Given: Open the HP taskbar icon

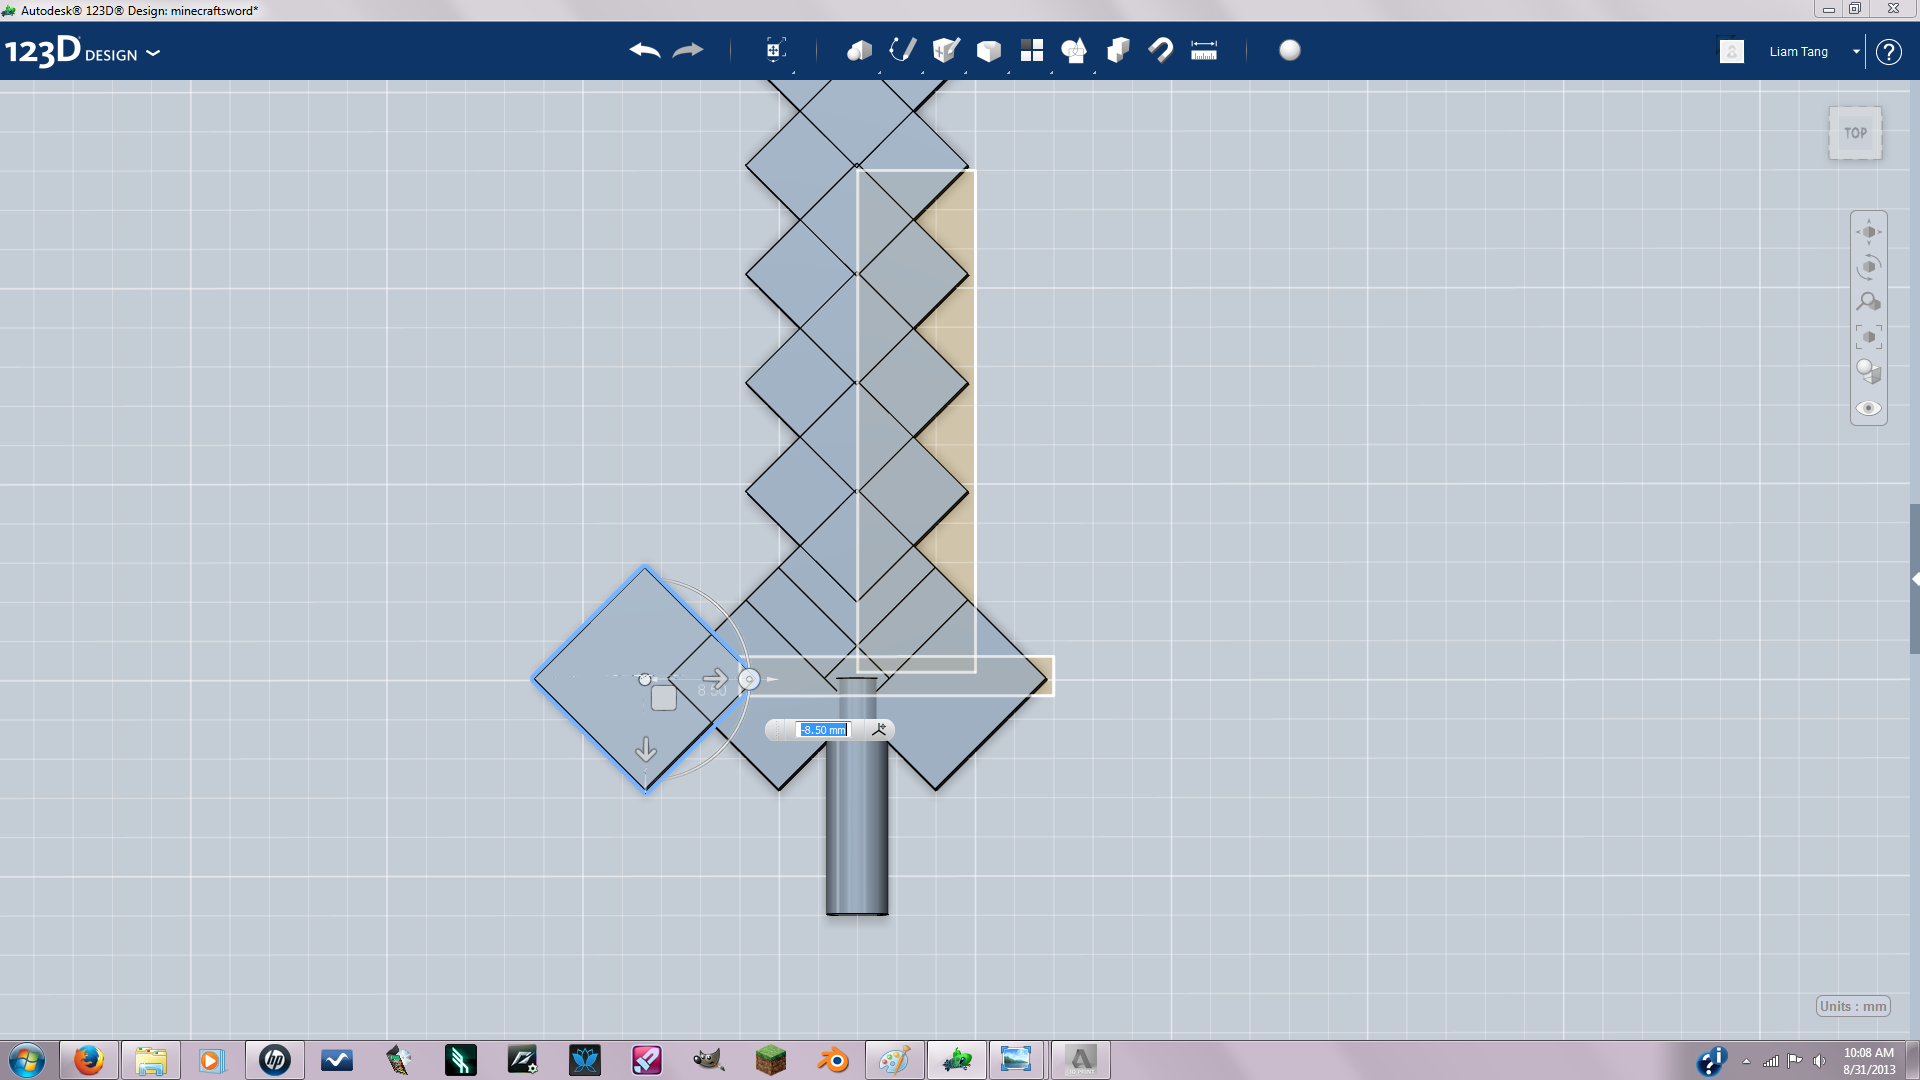Looking at the screenshot, I should [275, 1060].
